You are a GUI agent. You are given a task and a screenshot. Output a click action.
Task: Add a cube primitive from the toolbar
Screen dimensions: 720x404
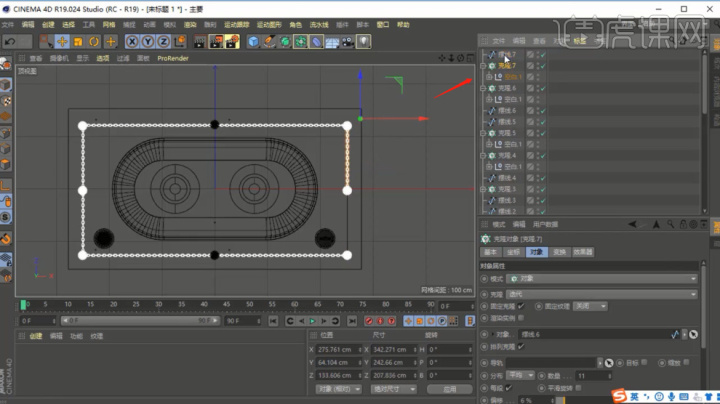pos(254,41)
